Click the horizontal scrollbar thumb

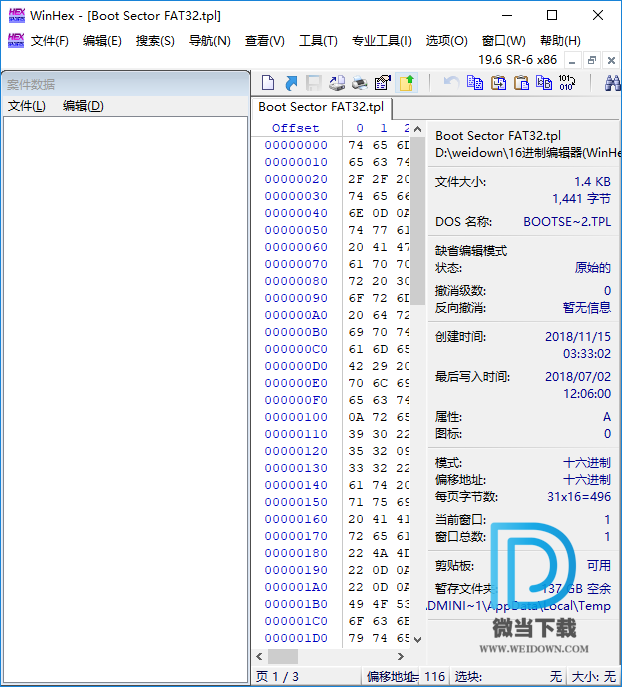[x=283, y=656]
